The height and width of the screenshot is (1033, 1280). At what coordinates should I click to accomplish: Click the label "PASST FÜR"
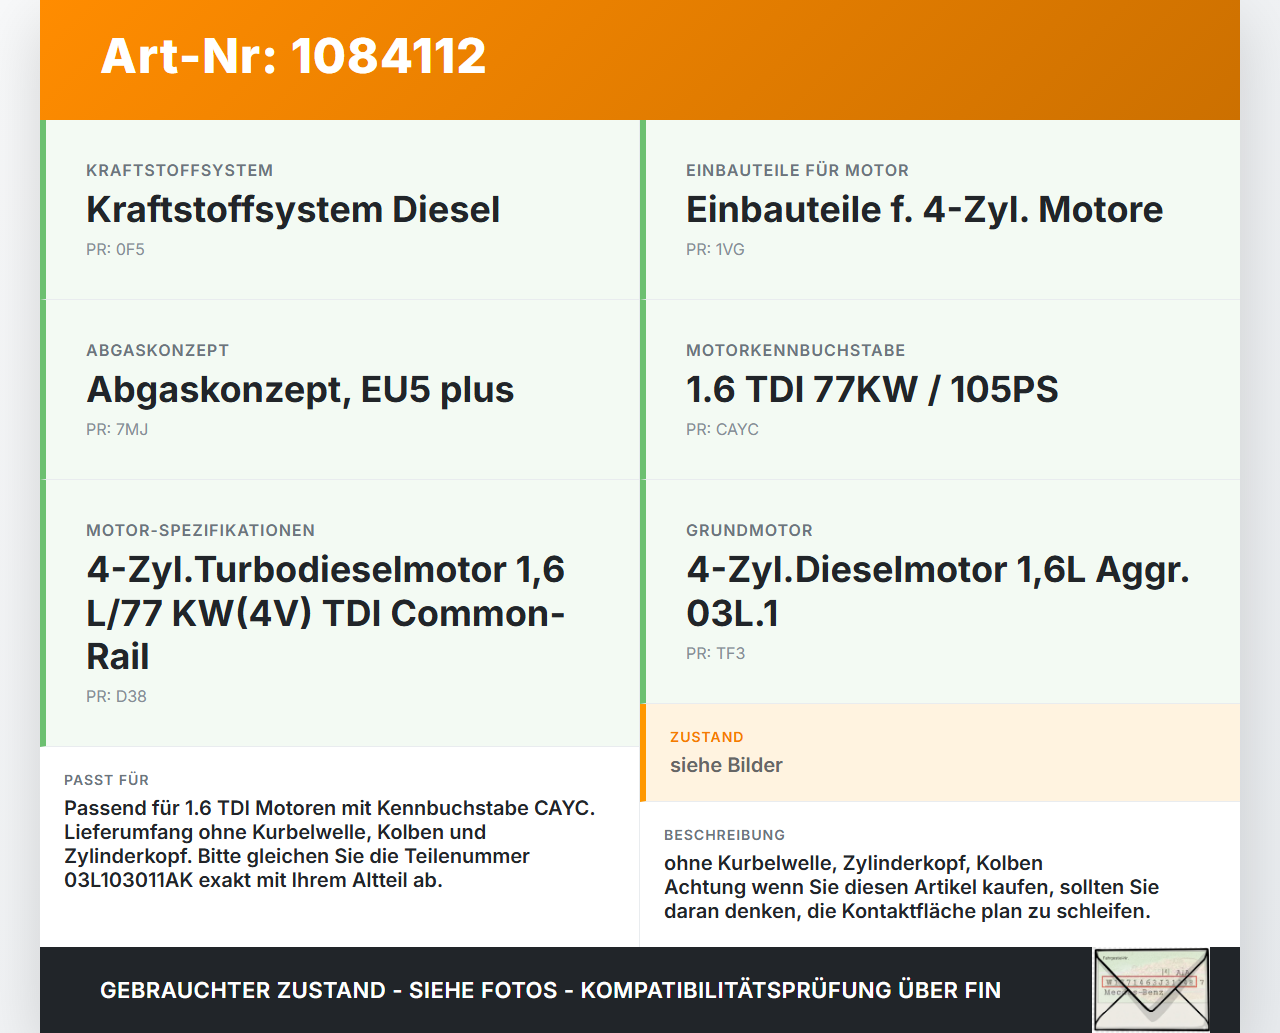(107, 780)
